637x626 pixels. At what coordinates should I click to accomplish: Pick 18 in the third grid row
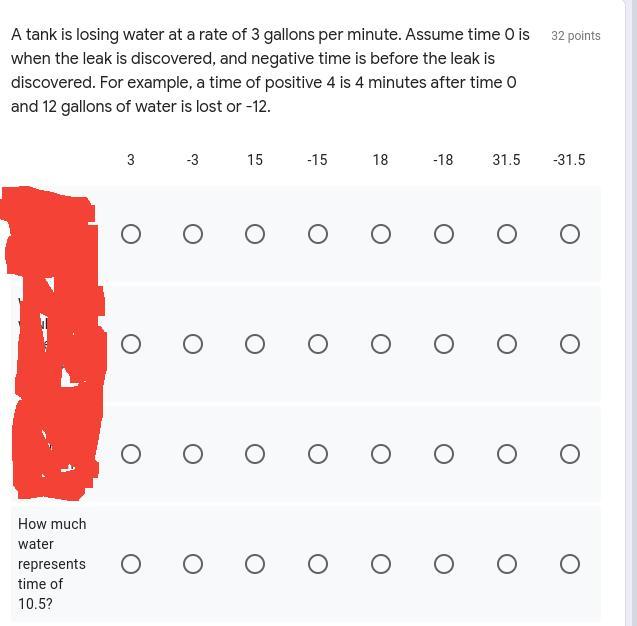pos(381,454)
